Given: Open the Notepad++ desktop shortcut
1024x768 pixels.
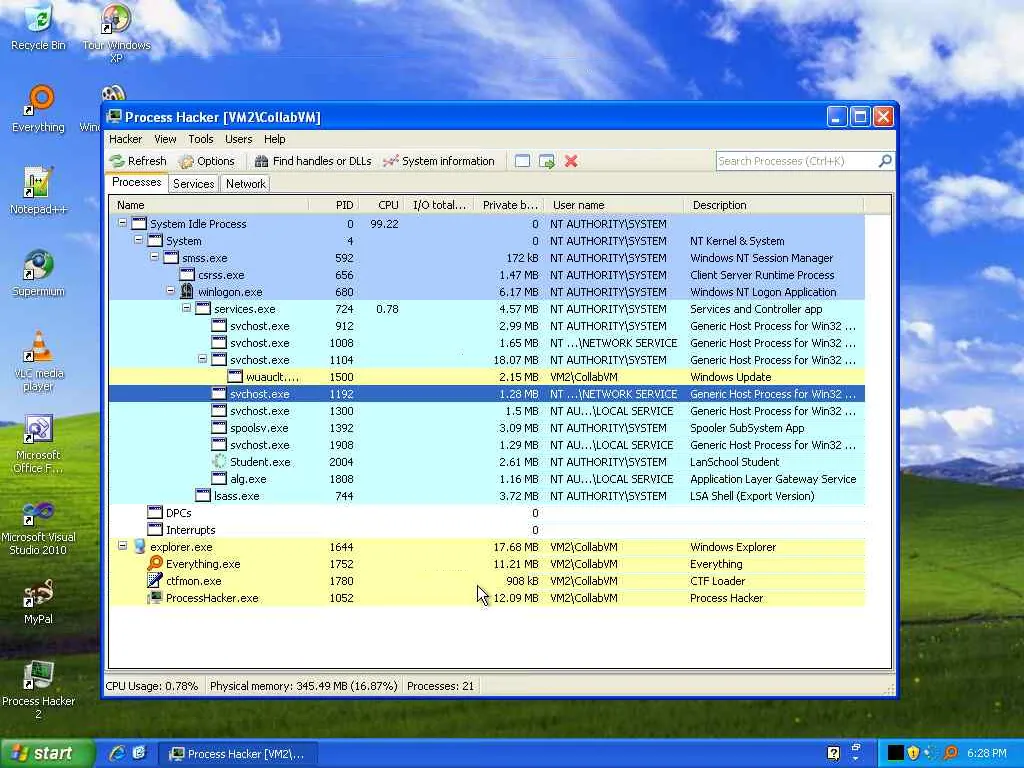Looking at the screenshot, I should click(x=38, y=191).
